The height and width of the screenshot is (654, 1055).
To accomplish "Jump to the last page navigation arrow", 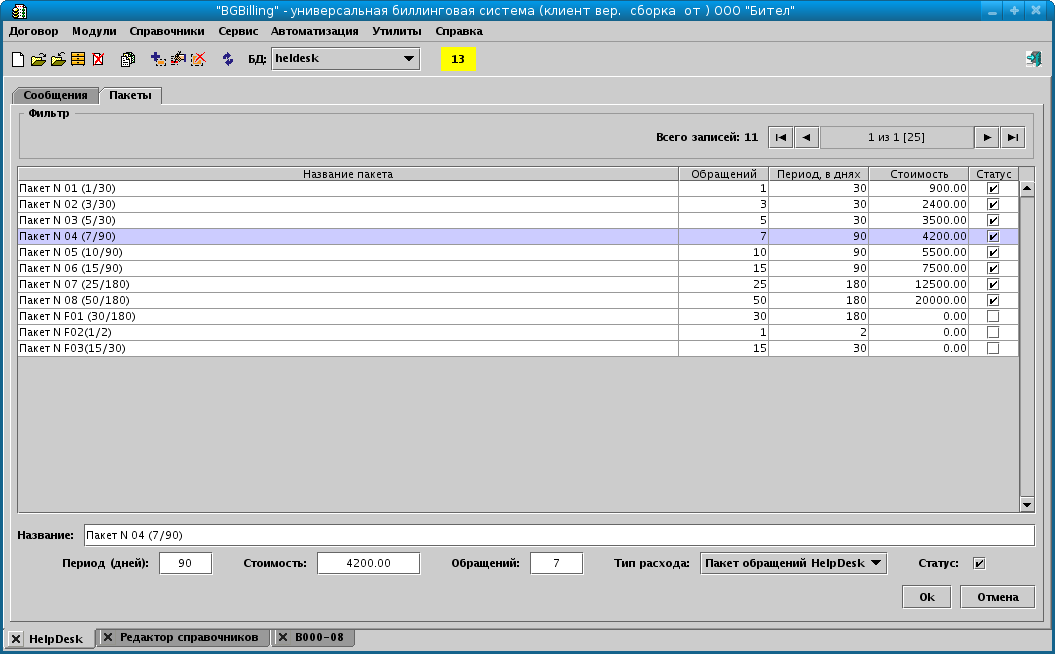I will [1014, 137].
